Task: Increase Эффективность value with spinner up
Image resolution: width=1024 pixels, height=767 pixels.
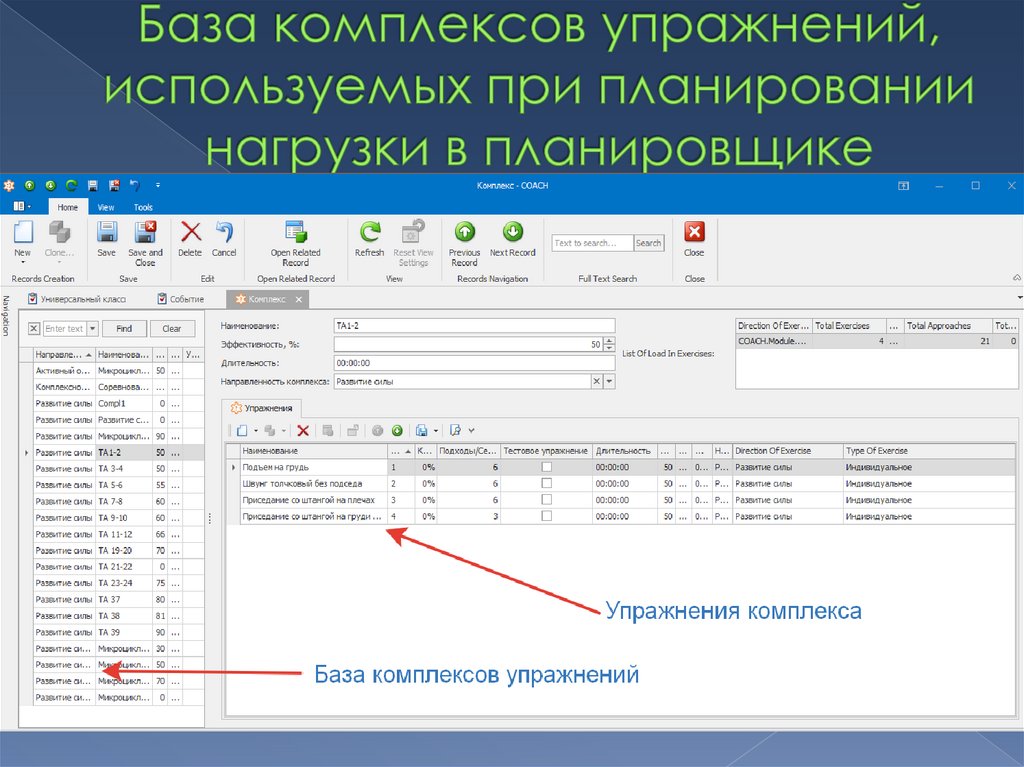Action: coord(609,340)
